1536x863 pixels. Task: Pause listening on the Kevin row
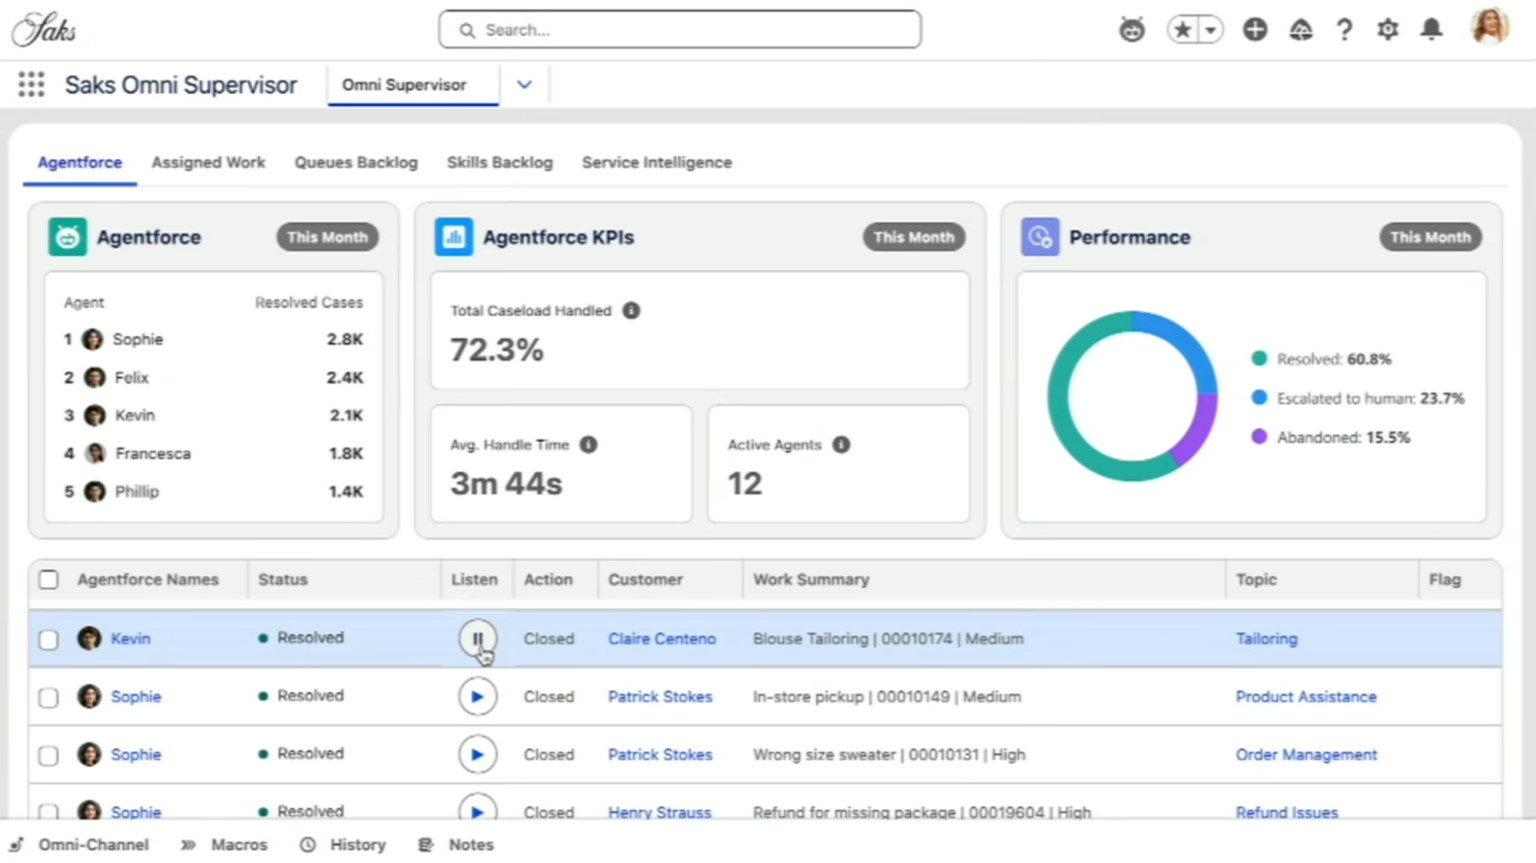tap(477, 638)
